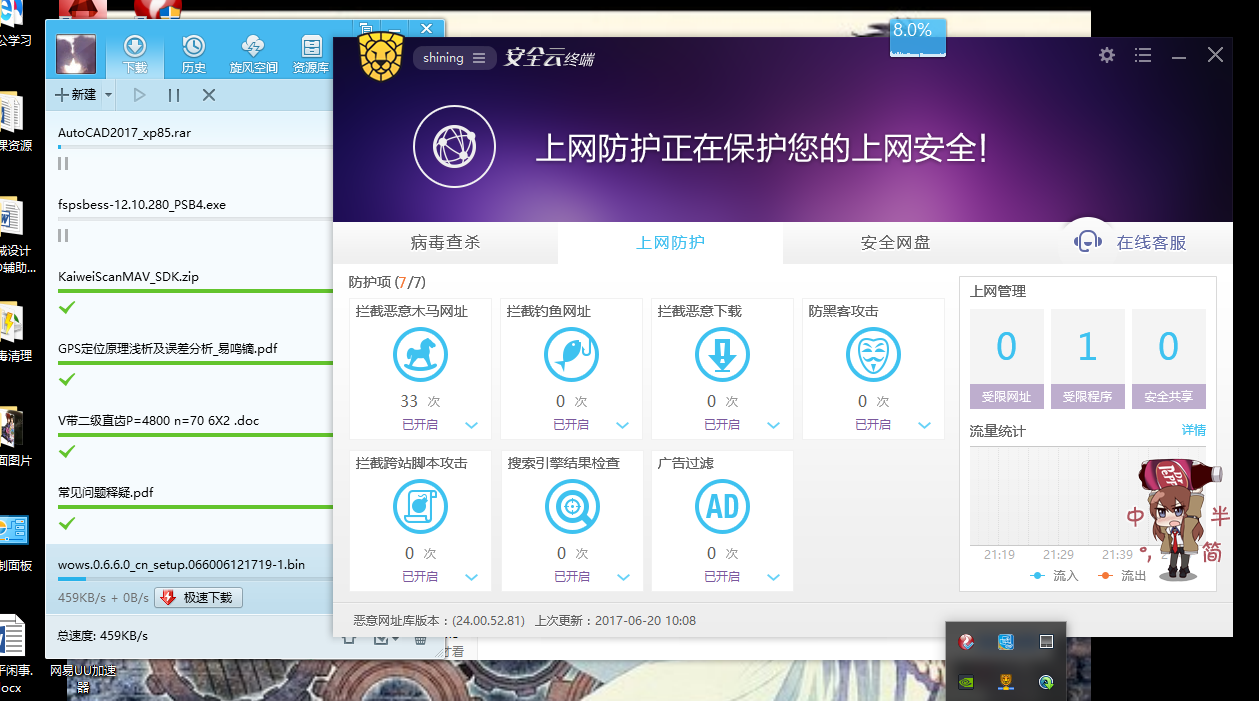Screen dimensions: 1259x701
Task: Open 旋风空间 tab
Action: pyautogui.click(x=253, y=55)
